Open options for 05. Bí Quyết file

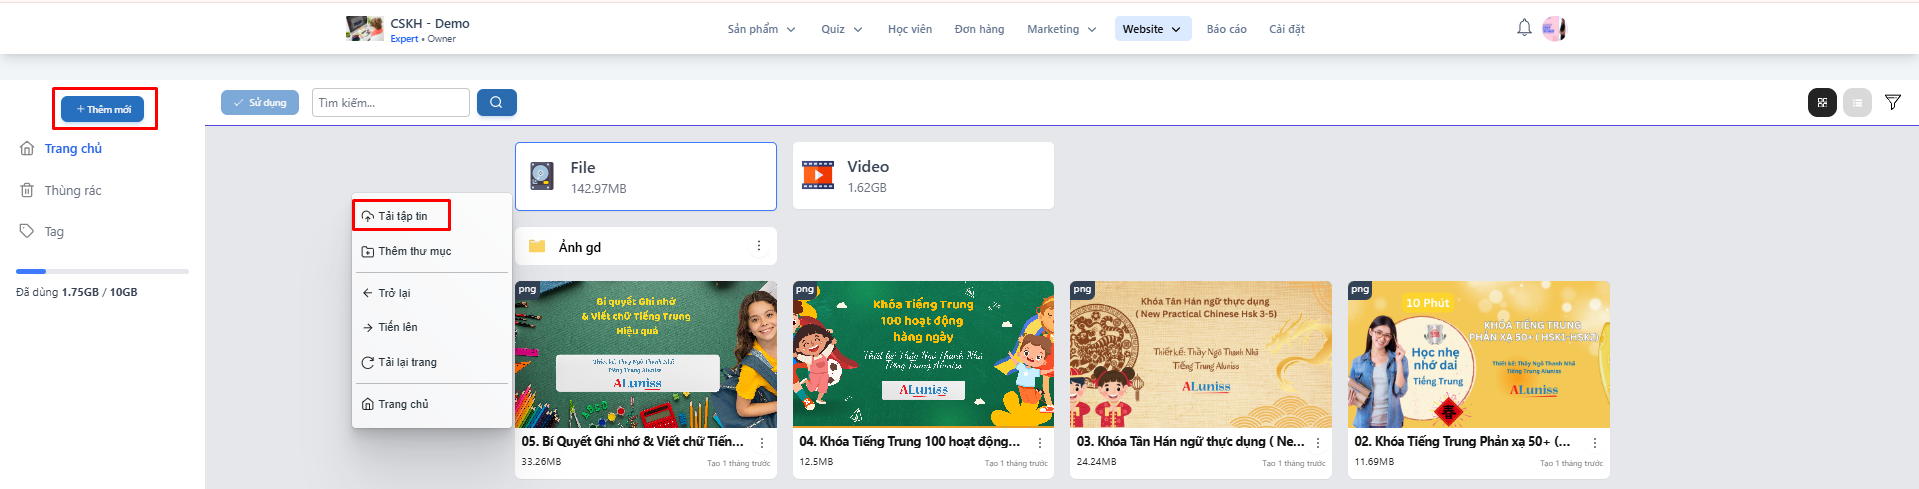762,442
